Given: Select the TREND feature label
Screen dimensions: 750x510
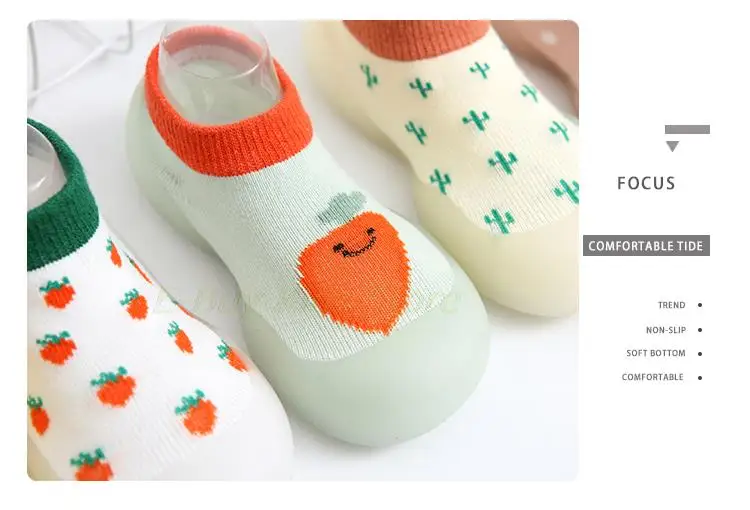Looking at the screenshot, I should (x=672, y=305).
